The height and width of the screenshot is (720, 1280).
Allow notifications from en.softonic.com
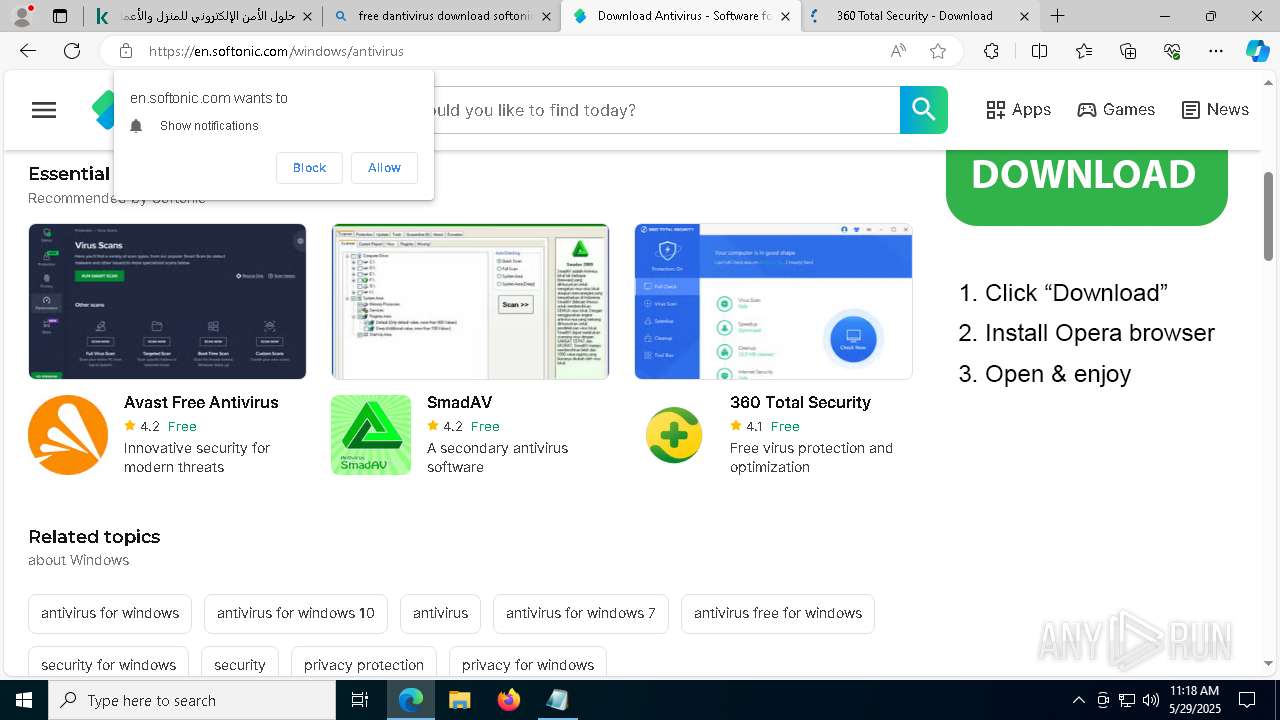(x=384, y=168)
